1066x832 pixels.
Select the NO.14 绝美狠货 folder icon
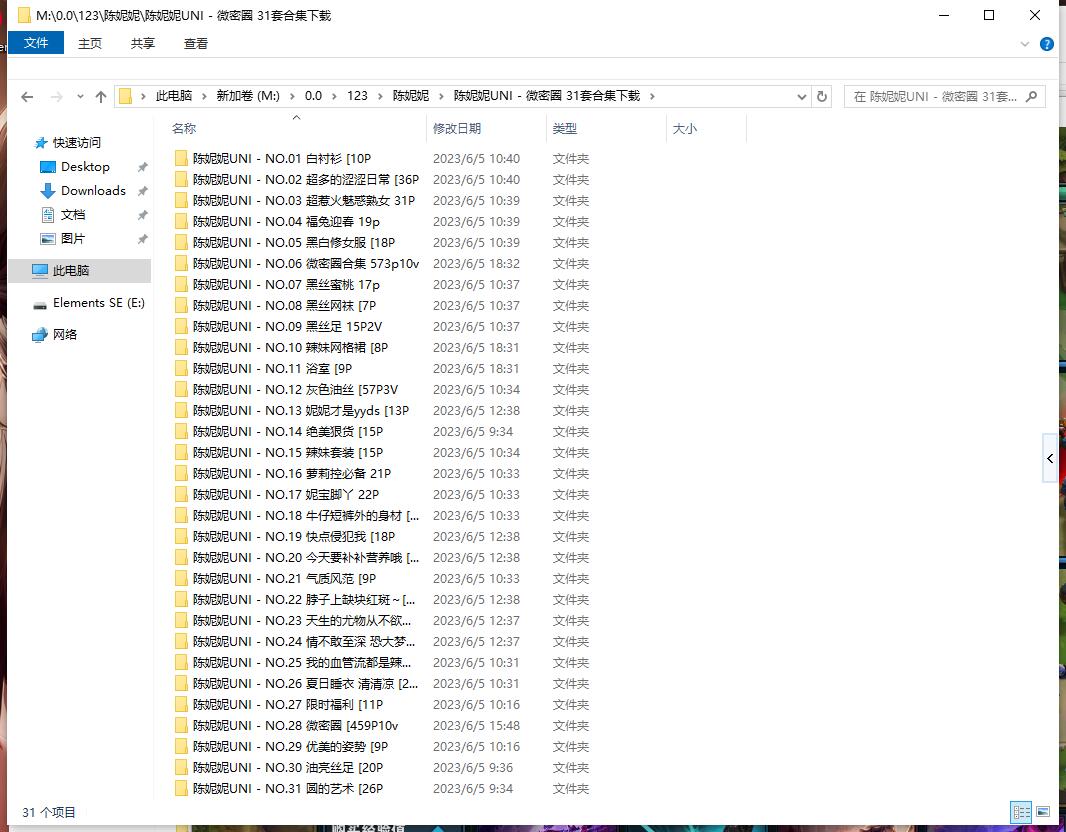point(181,432)
